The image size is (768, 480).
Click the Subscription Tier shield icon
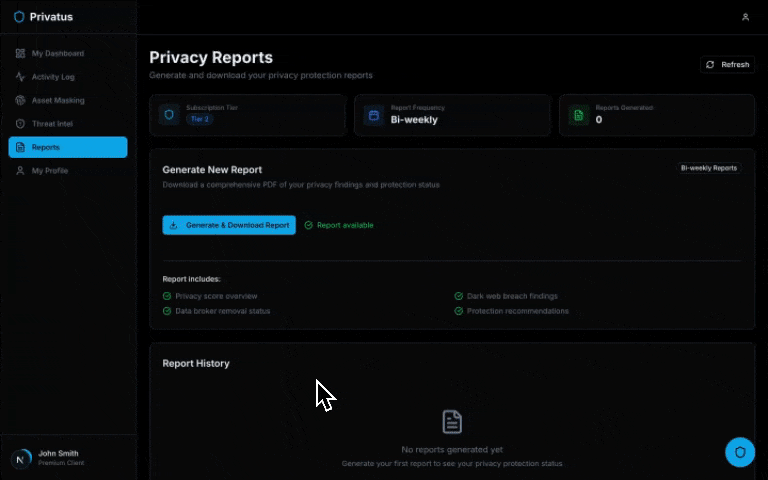tap(169, 115)
